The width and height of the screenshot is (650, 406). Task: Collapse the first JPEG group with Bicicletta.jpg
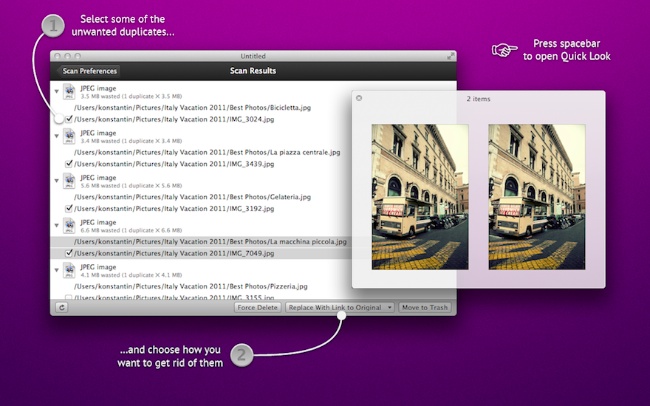(57, 91)
